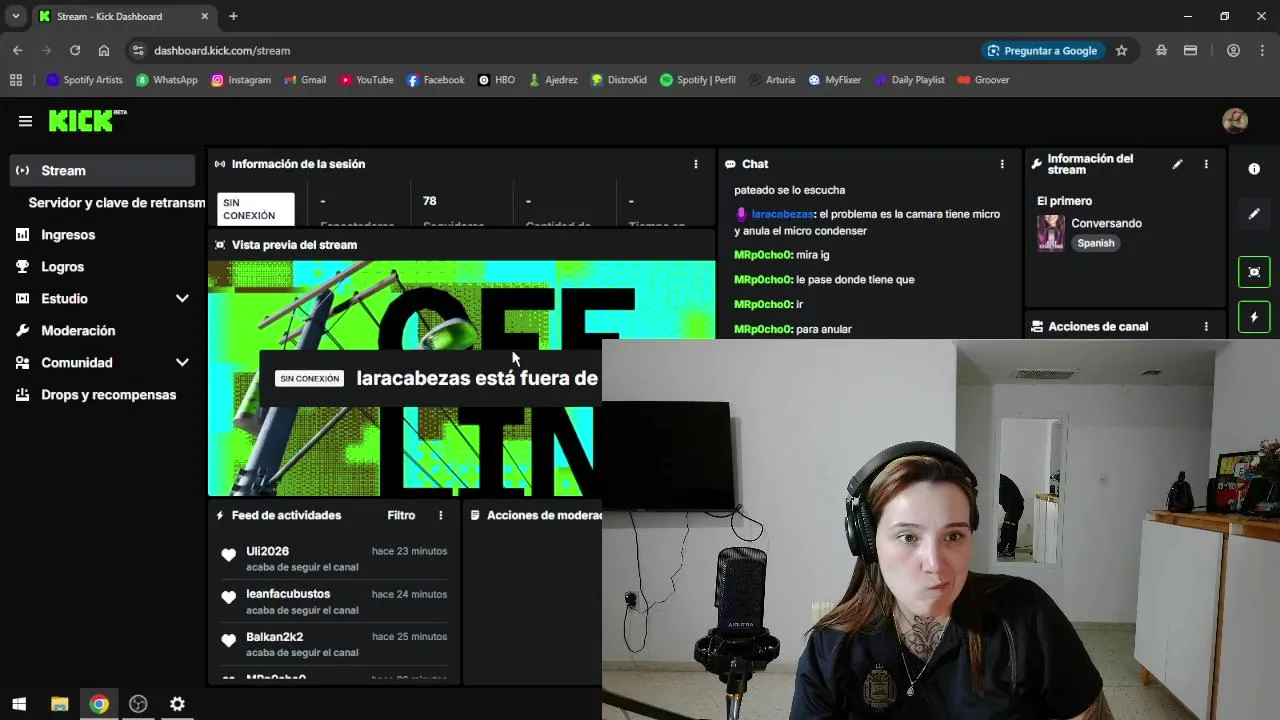Open YouTube bookmark
1280x720 pixels.
(366, 80)
